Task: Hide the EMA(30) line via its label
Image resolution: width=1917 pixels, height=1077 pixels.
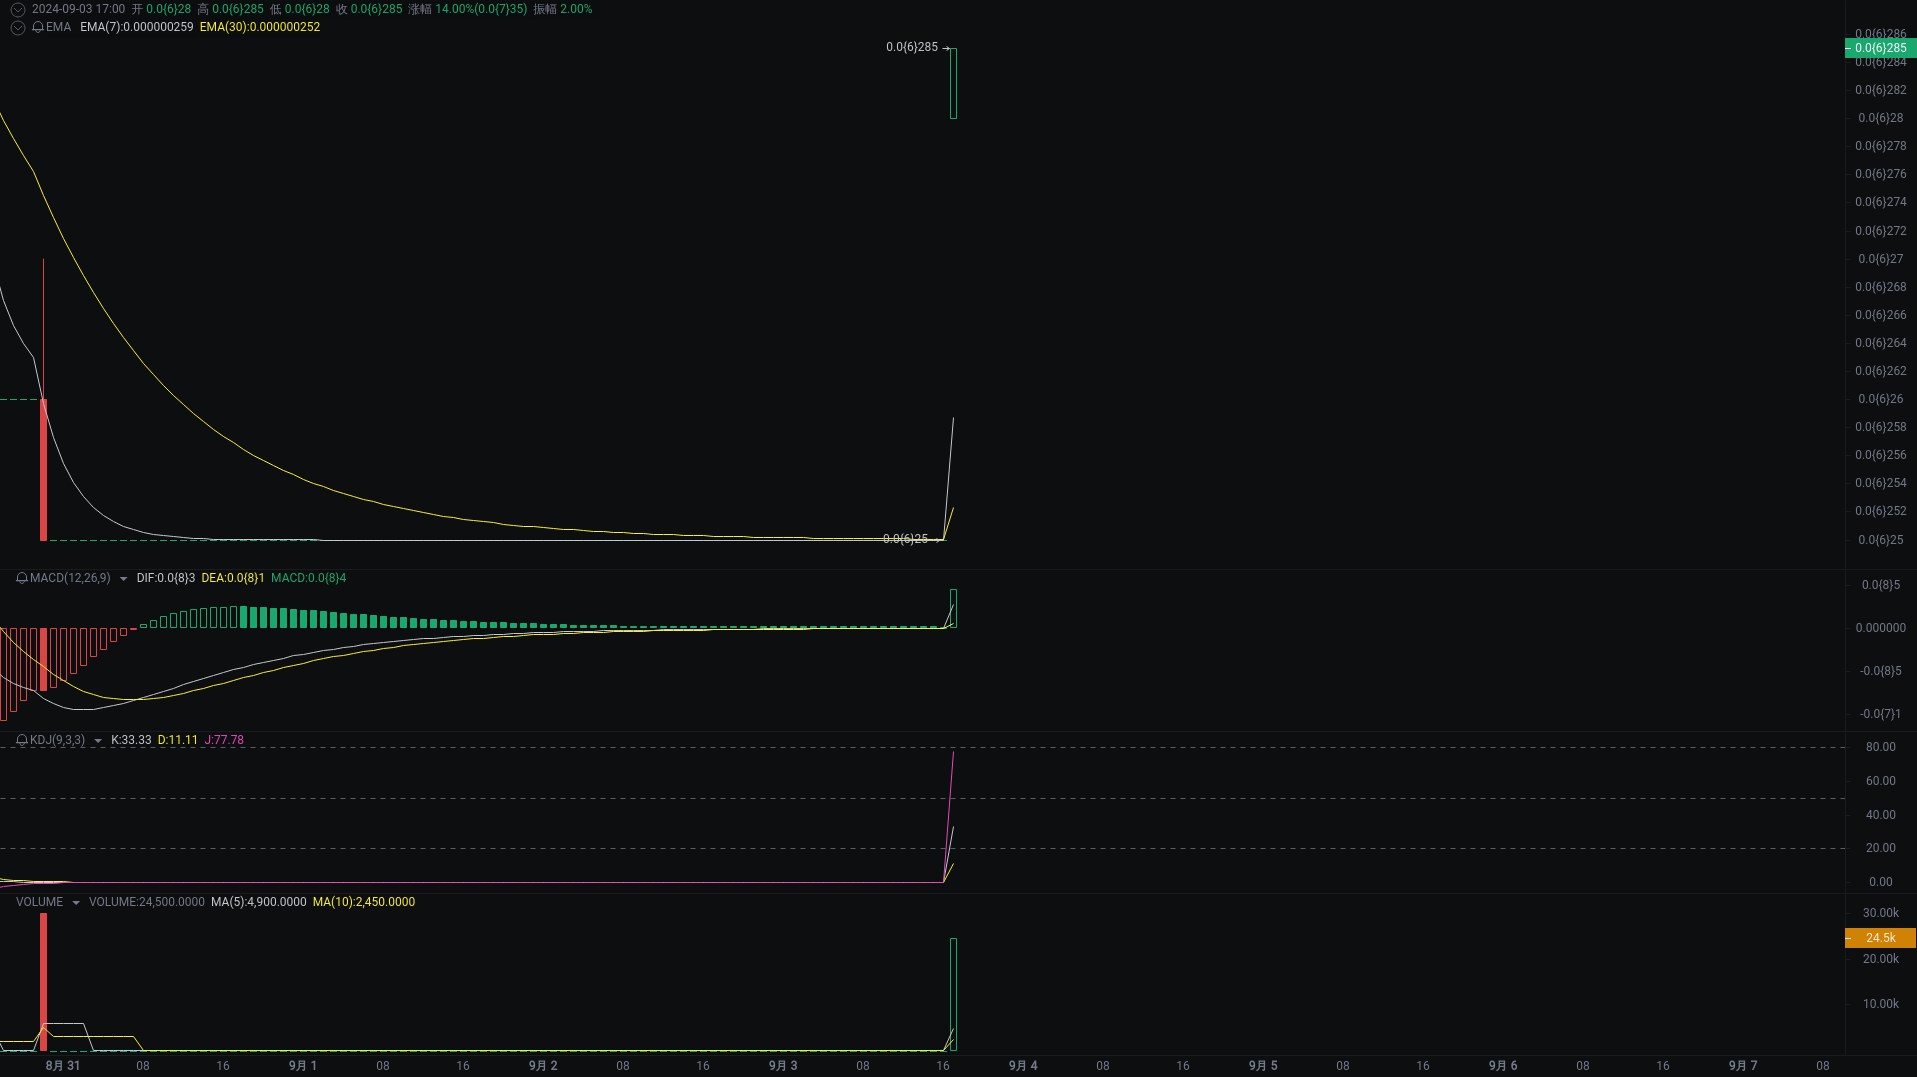Action: (259, 27)
